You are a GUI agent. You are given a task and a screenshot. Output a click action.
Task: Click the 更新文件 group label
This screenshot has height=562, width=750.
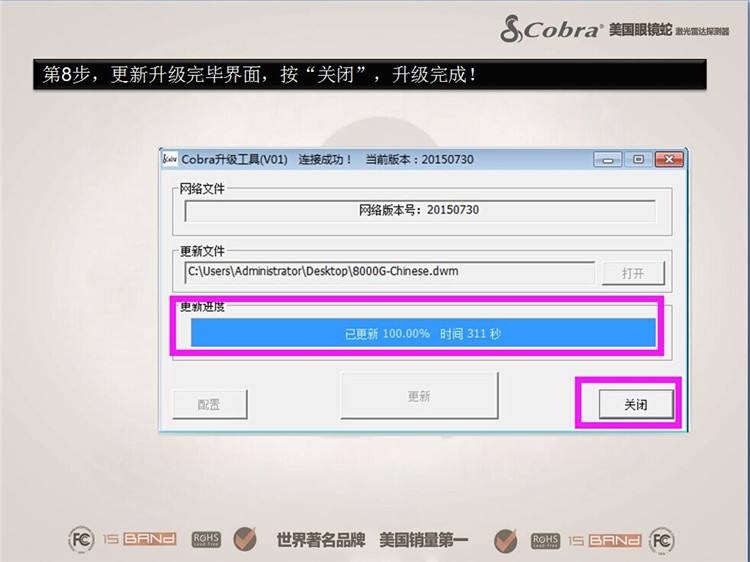tap(202, 251)
